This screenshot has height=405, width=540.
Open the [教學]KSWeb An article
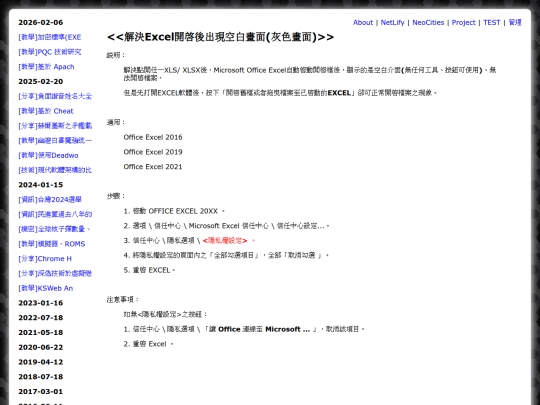click(x=45, y=288)
